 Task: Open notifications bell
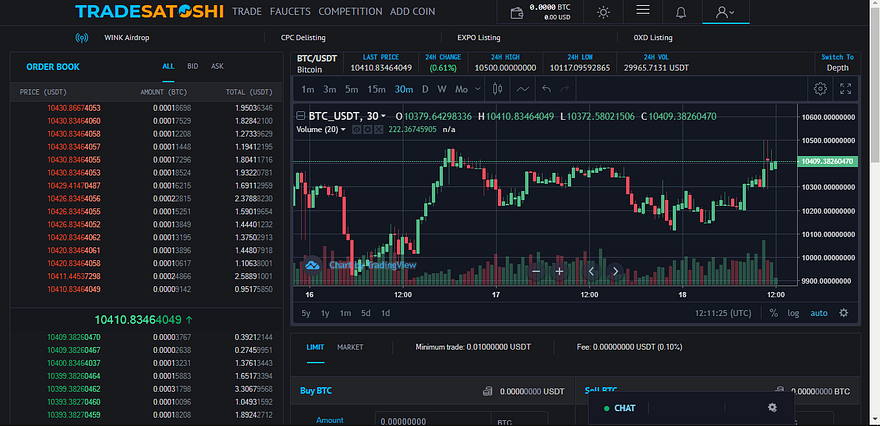[x=681, y=12]
